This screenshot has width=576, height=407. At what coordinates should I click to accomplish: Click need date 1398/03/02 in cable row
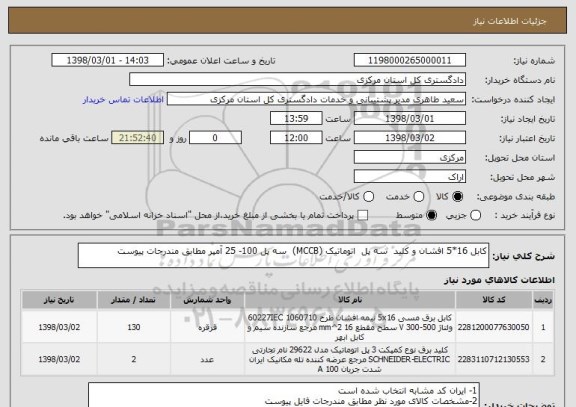[59, 327]
